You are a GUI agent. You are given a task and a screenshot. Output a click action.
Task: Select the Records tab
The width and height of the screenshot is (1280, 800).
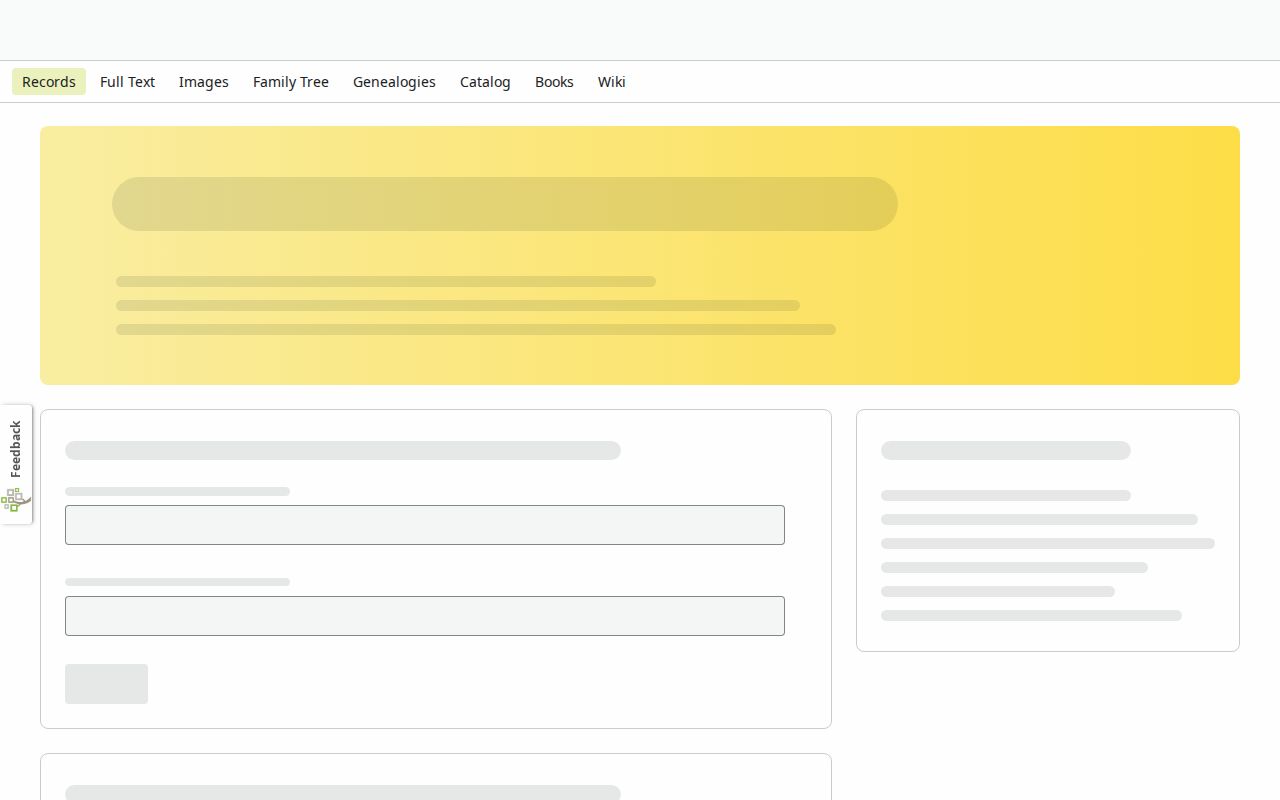tap(49, 82)
